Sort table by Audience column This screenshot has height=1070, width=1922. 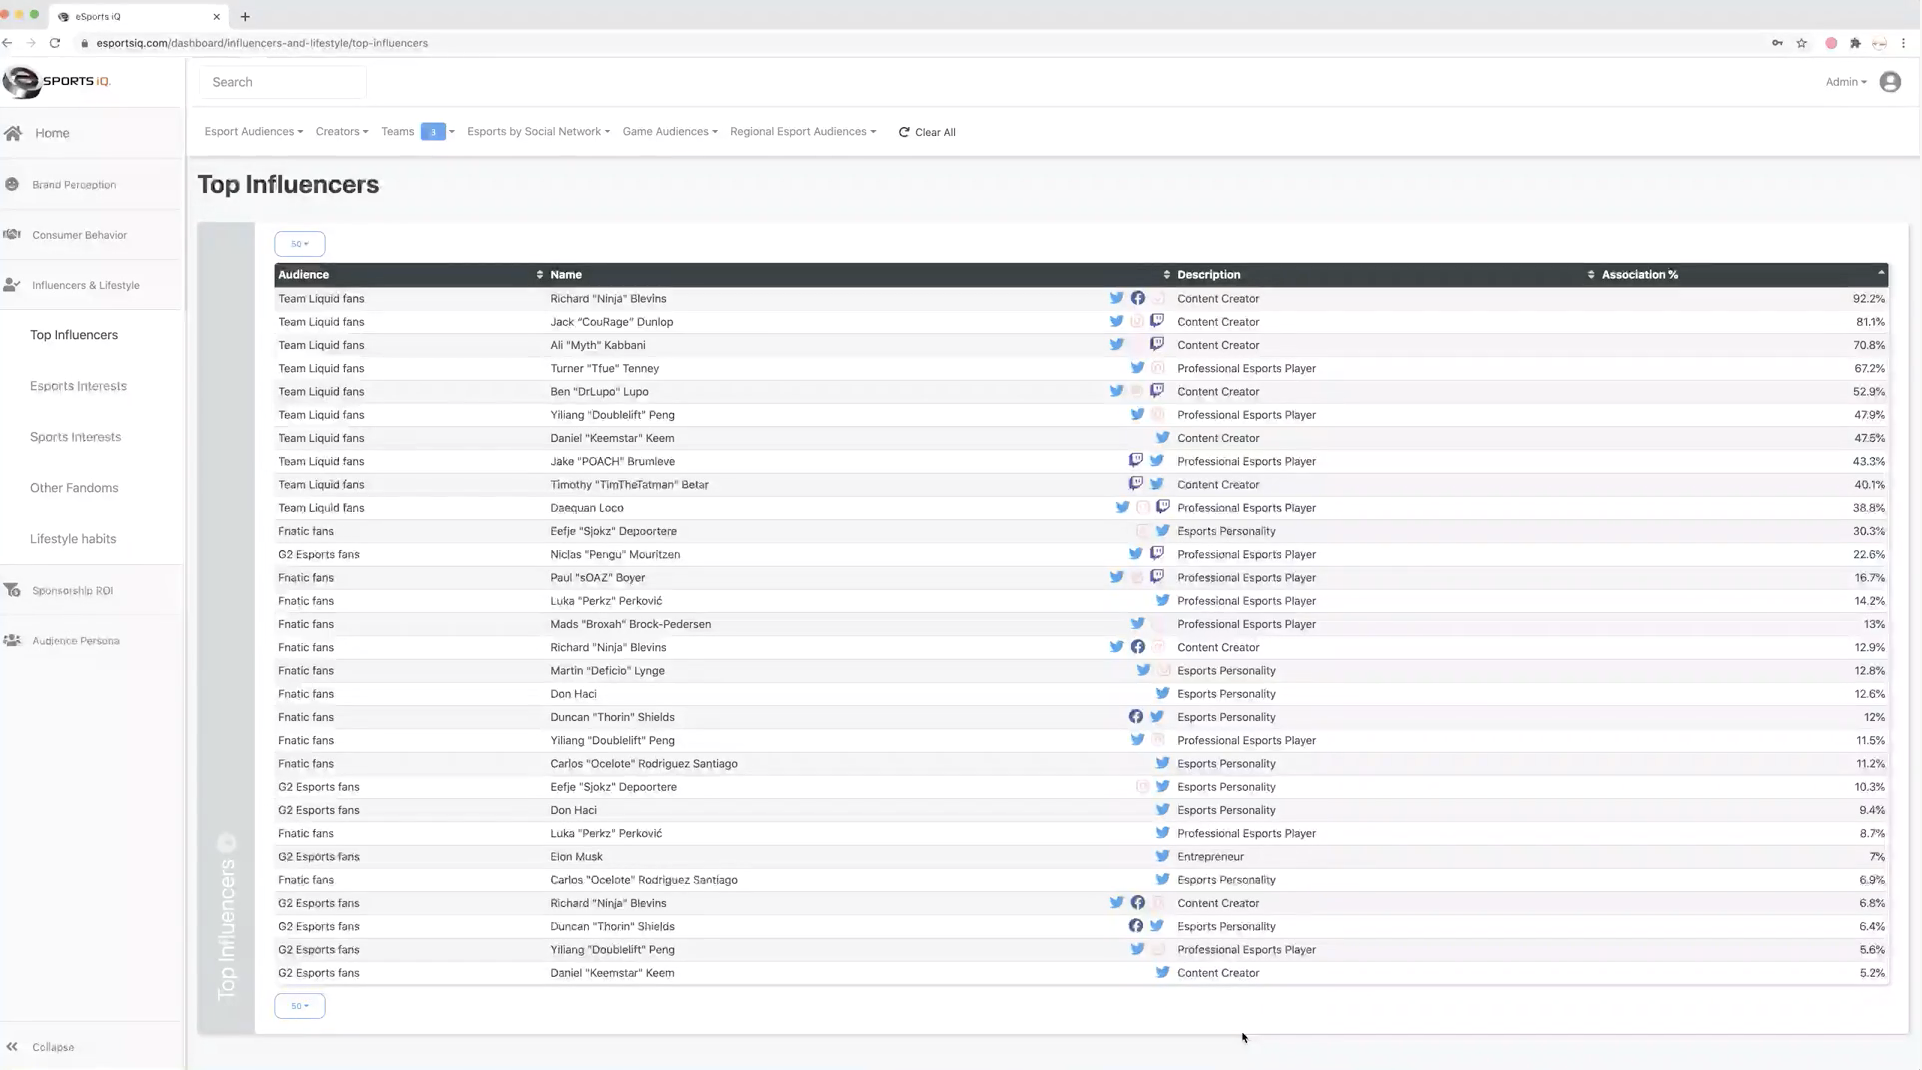[x=410, y=274]
